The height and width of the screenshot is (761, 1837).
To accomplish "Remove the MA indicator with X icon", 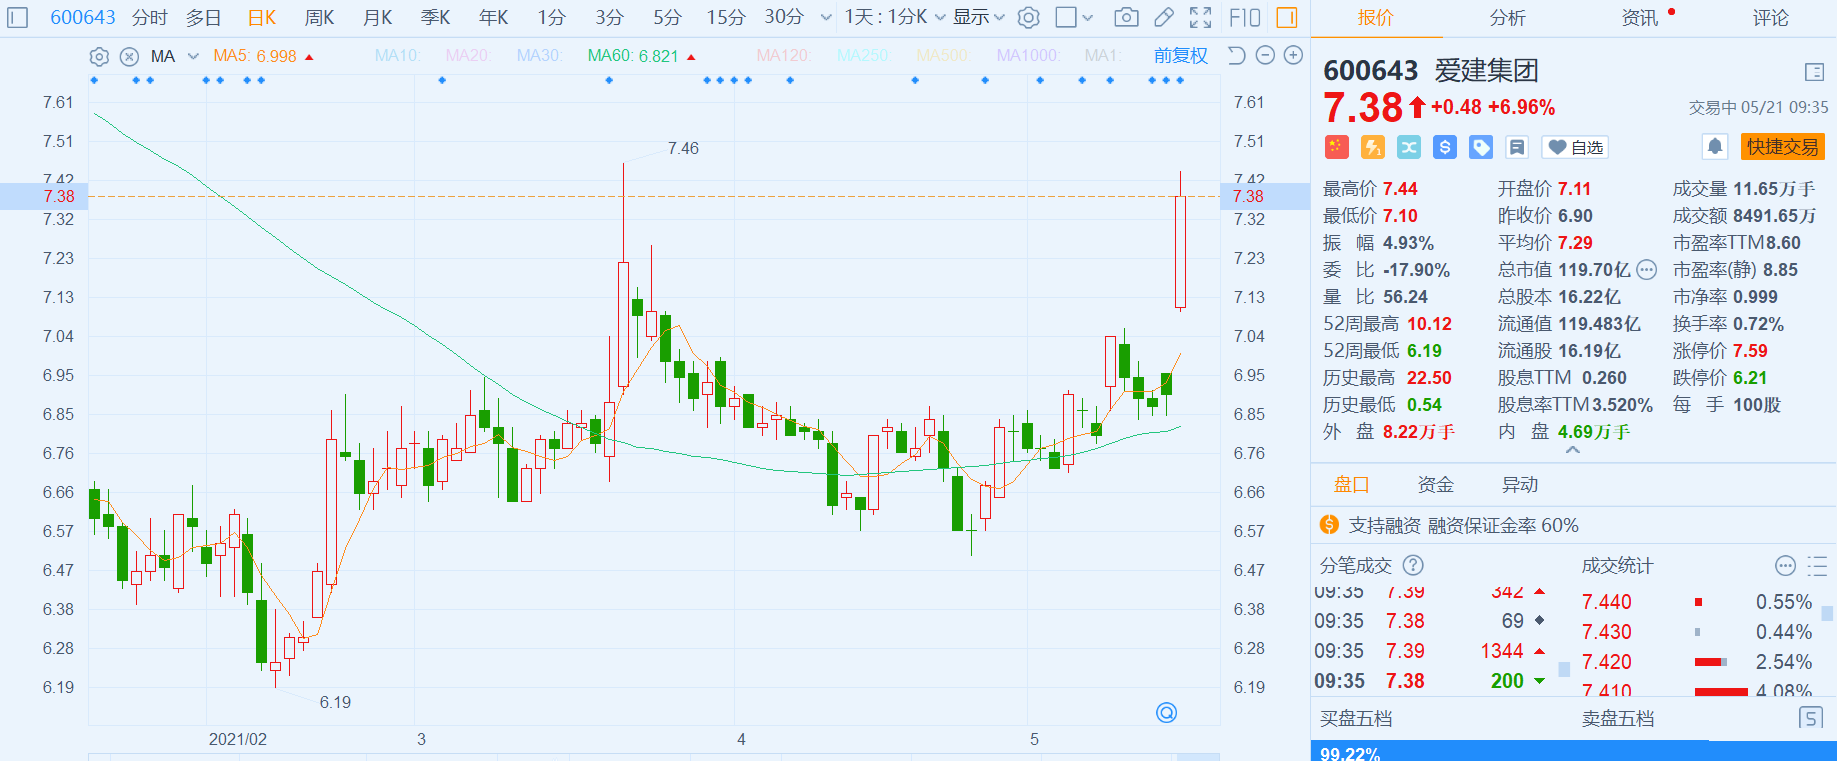I will [x=129, y=56].
